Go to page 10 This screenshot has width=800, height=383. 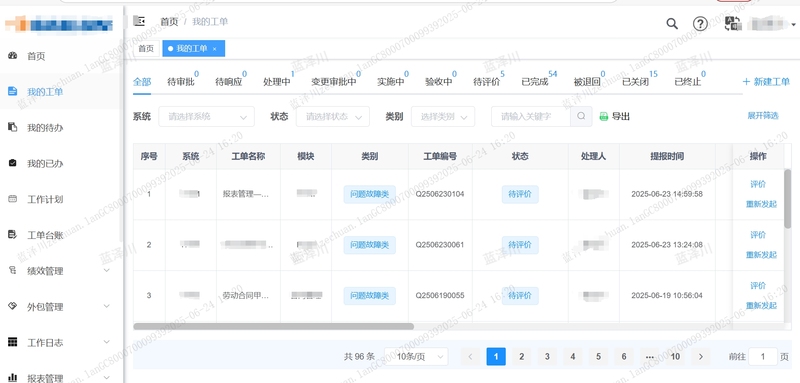[x=675, y=356]
